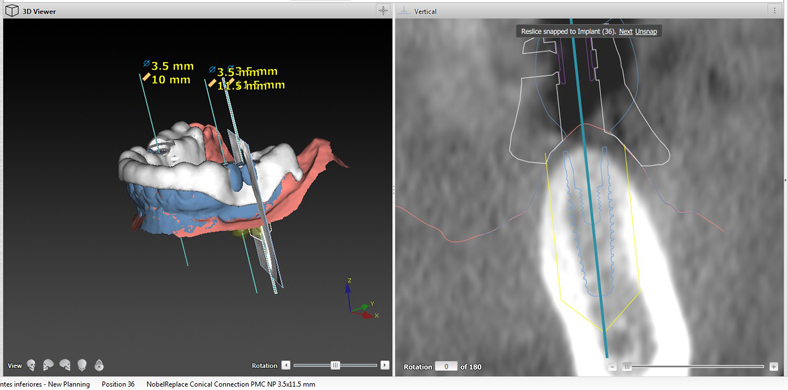
Task: Click the crosshair icon in 3D Viewer header
Action: [383, 10]
